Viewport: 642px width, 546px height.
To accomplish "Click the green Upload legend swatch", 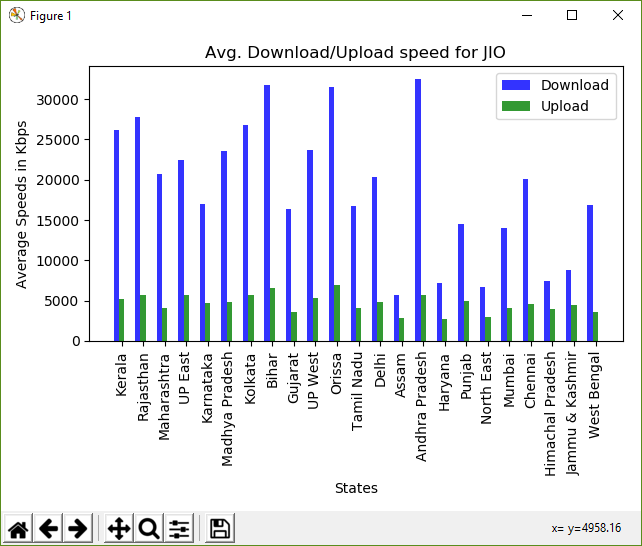I will tap(516, 106).
